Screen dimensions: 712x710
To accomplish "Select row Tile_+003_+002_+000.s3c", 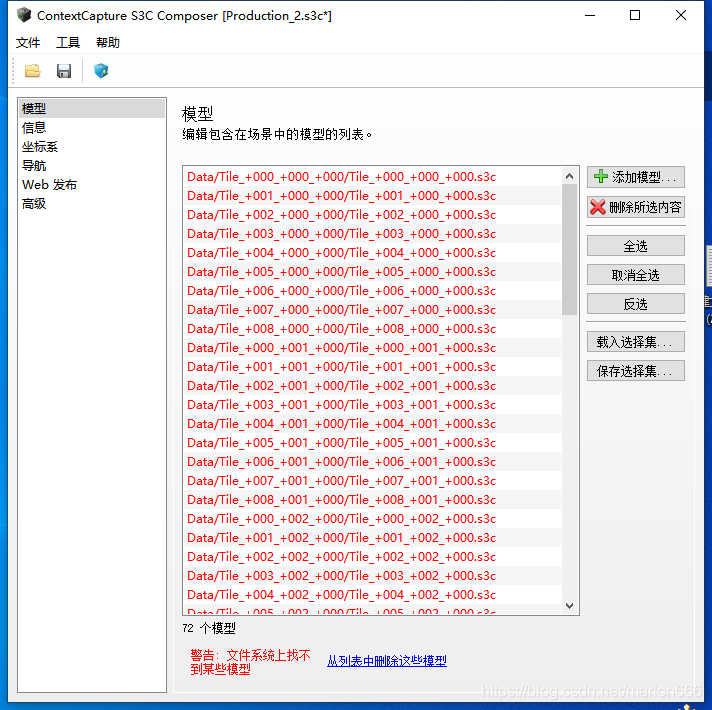I will (x=372, y=576).
